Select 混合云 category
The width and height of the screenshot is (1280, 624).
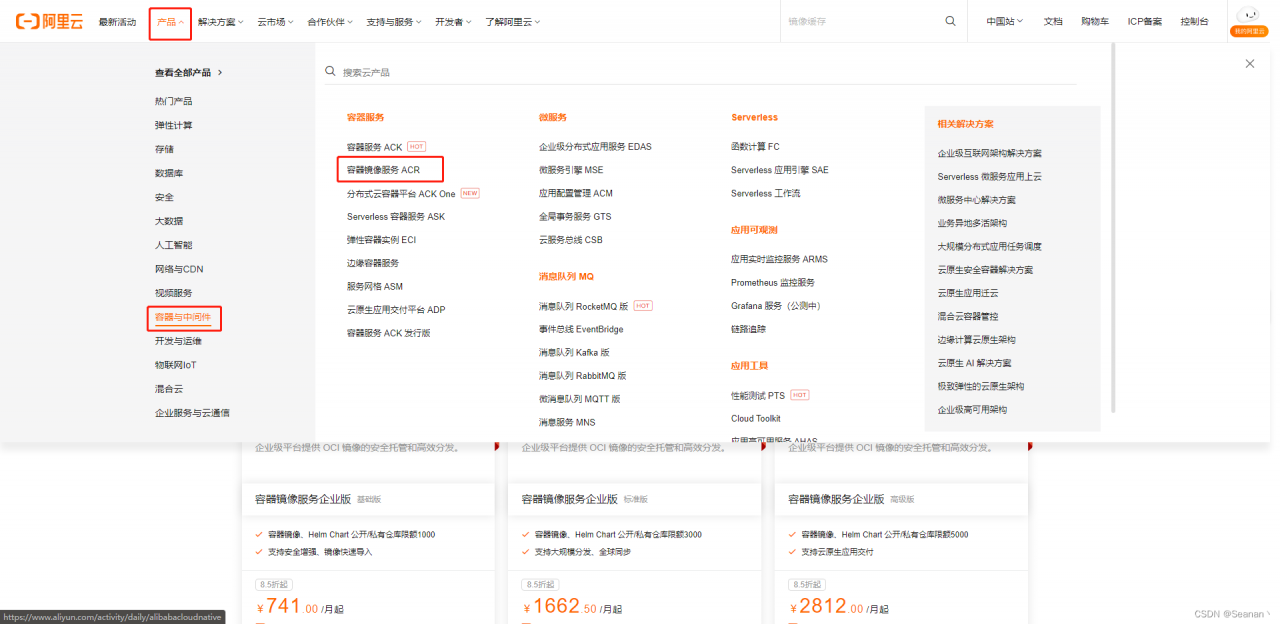[x=169, y=388]
